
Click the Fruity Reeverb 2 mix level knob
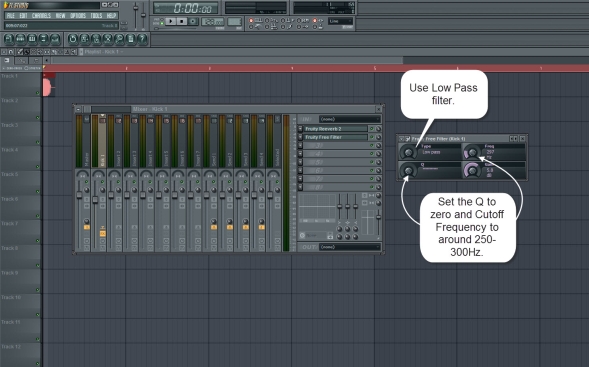coord(378,128)
